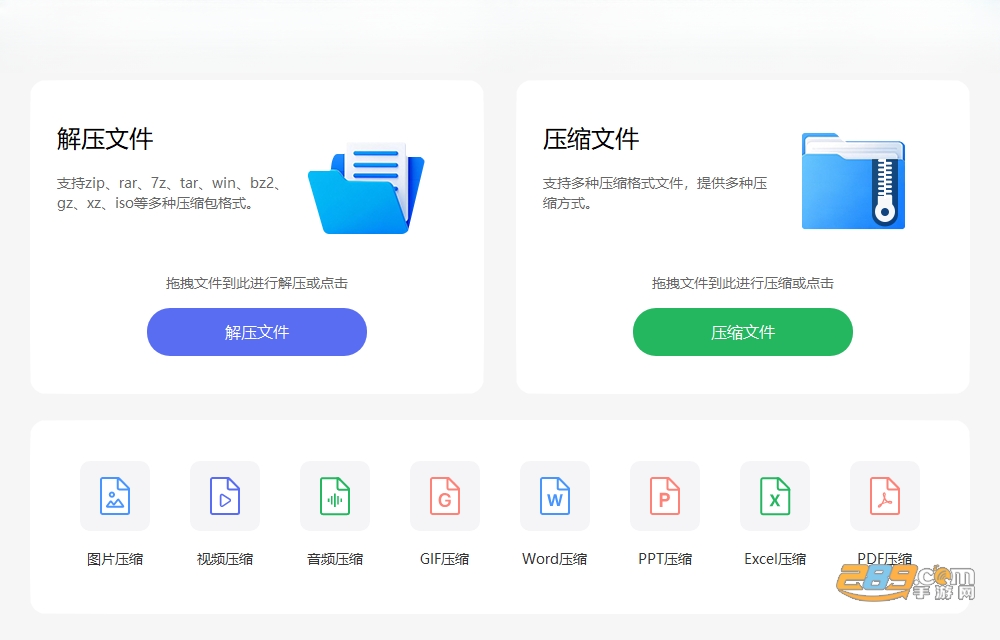Click the Excel压缩 text label

(775, 559)
